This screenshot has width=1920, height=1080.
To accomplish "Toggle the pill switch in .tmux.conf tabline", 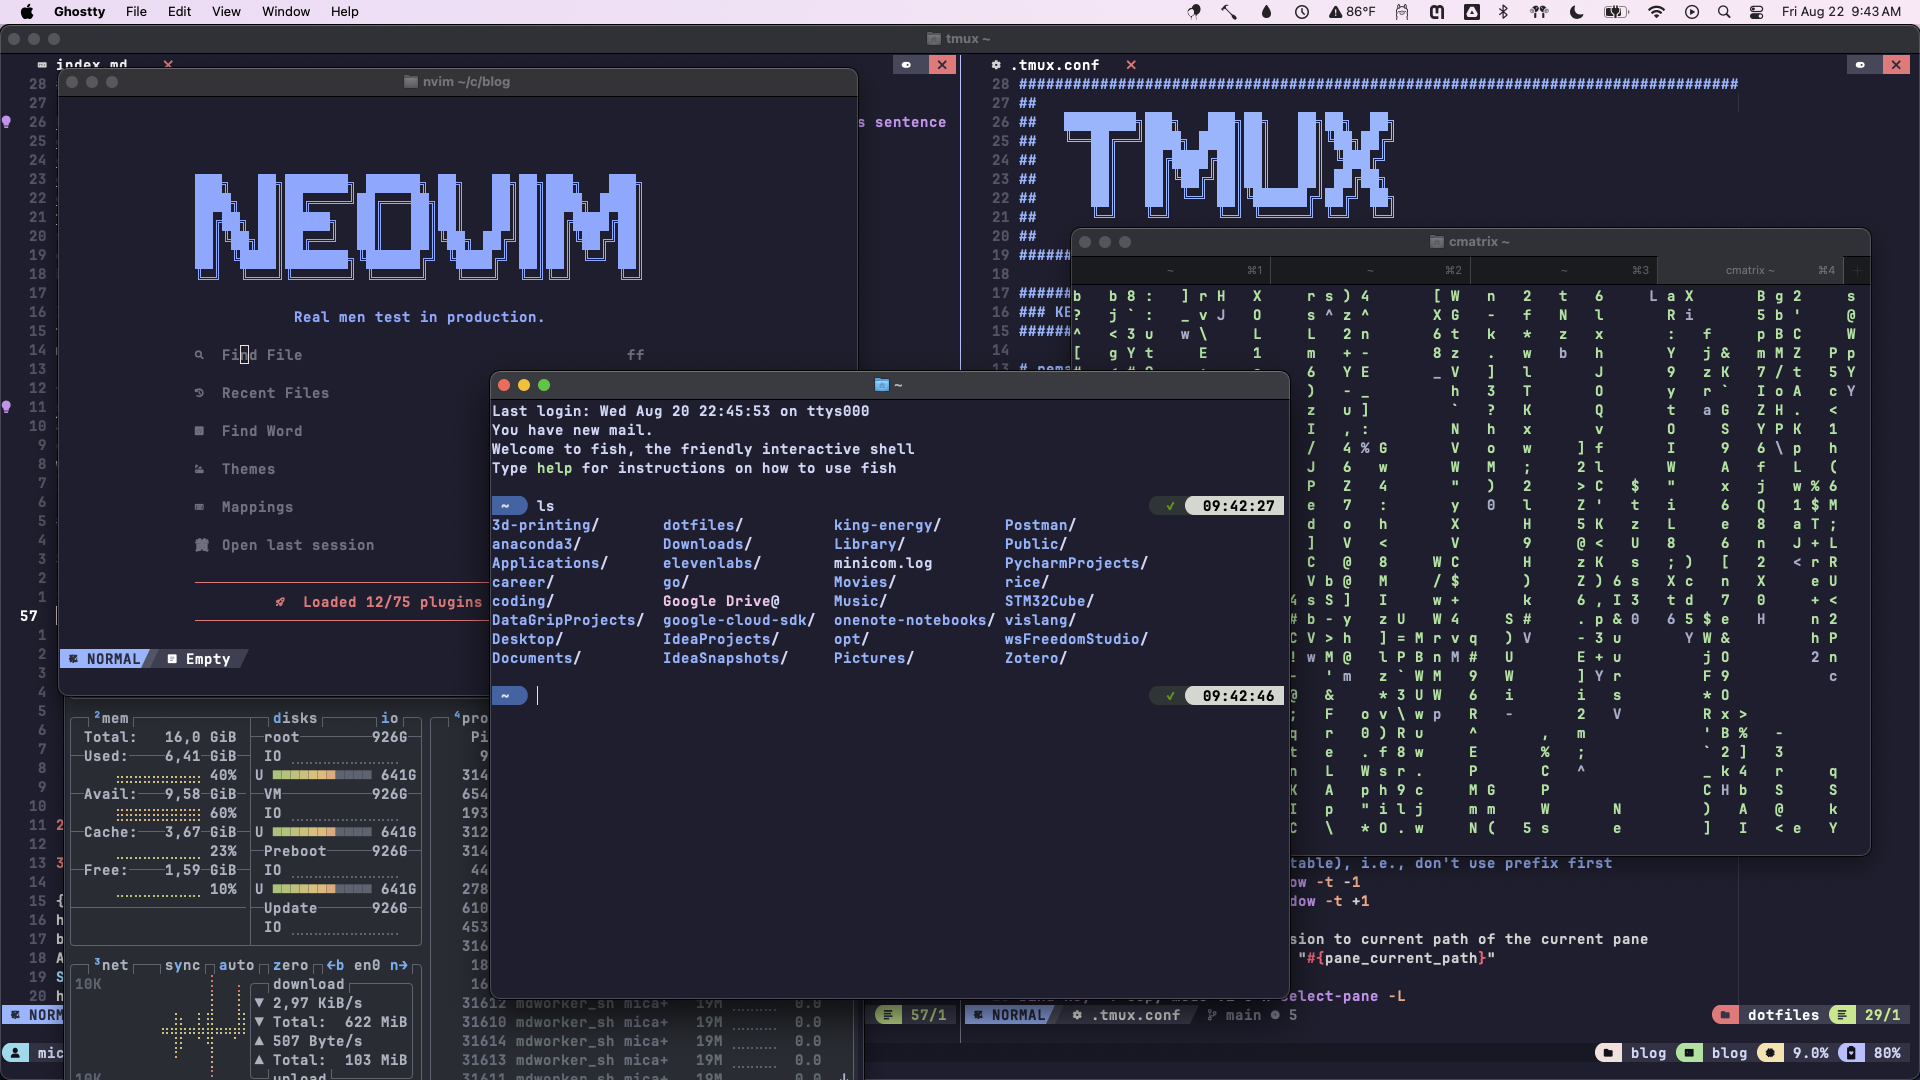I will (x=1860, y=65).
